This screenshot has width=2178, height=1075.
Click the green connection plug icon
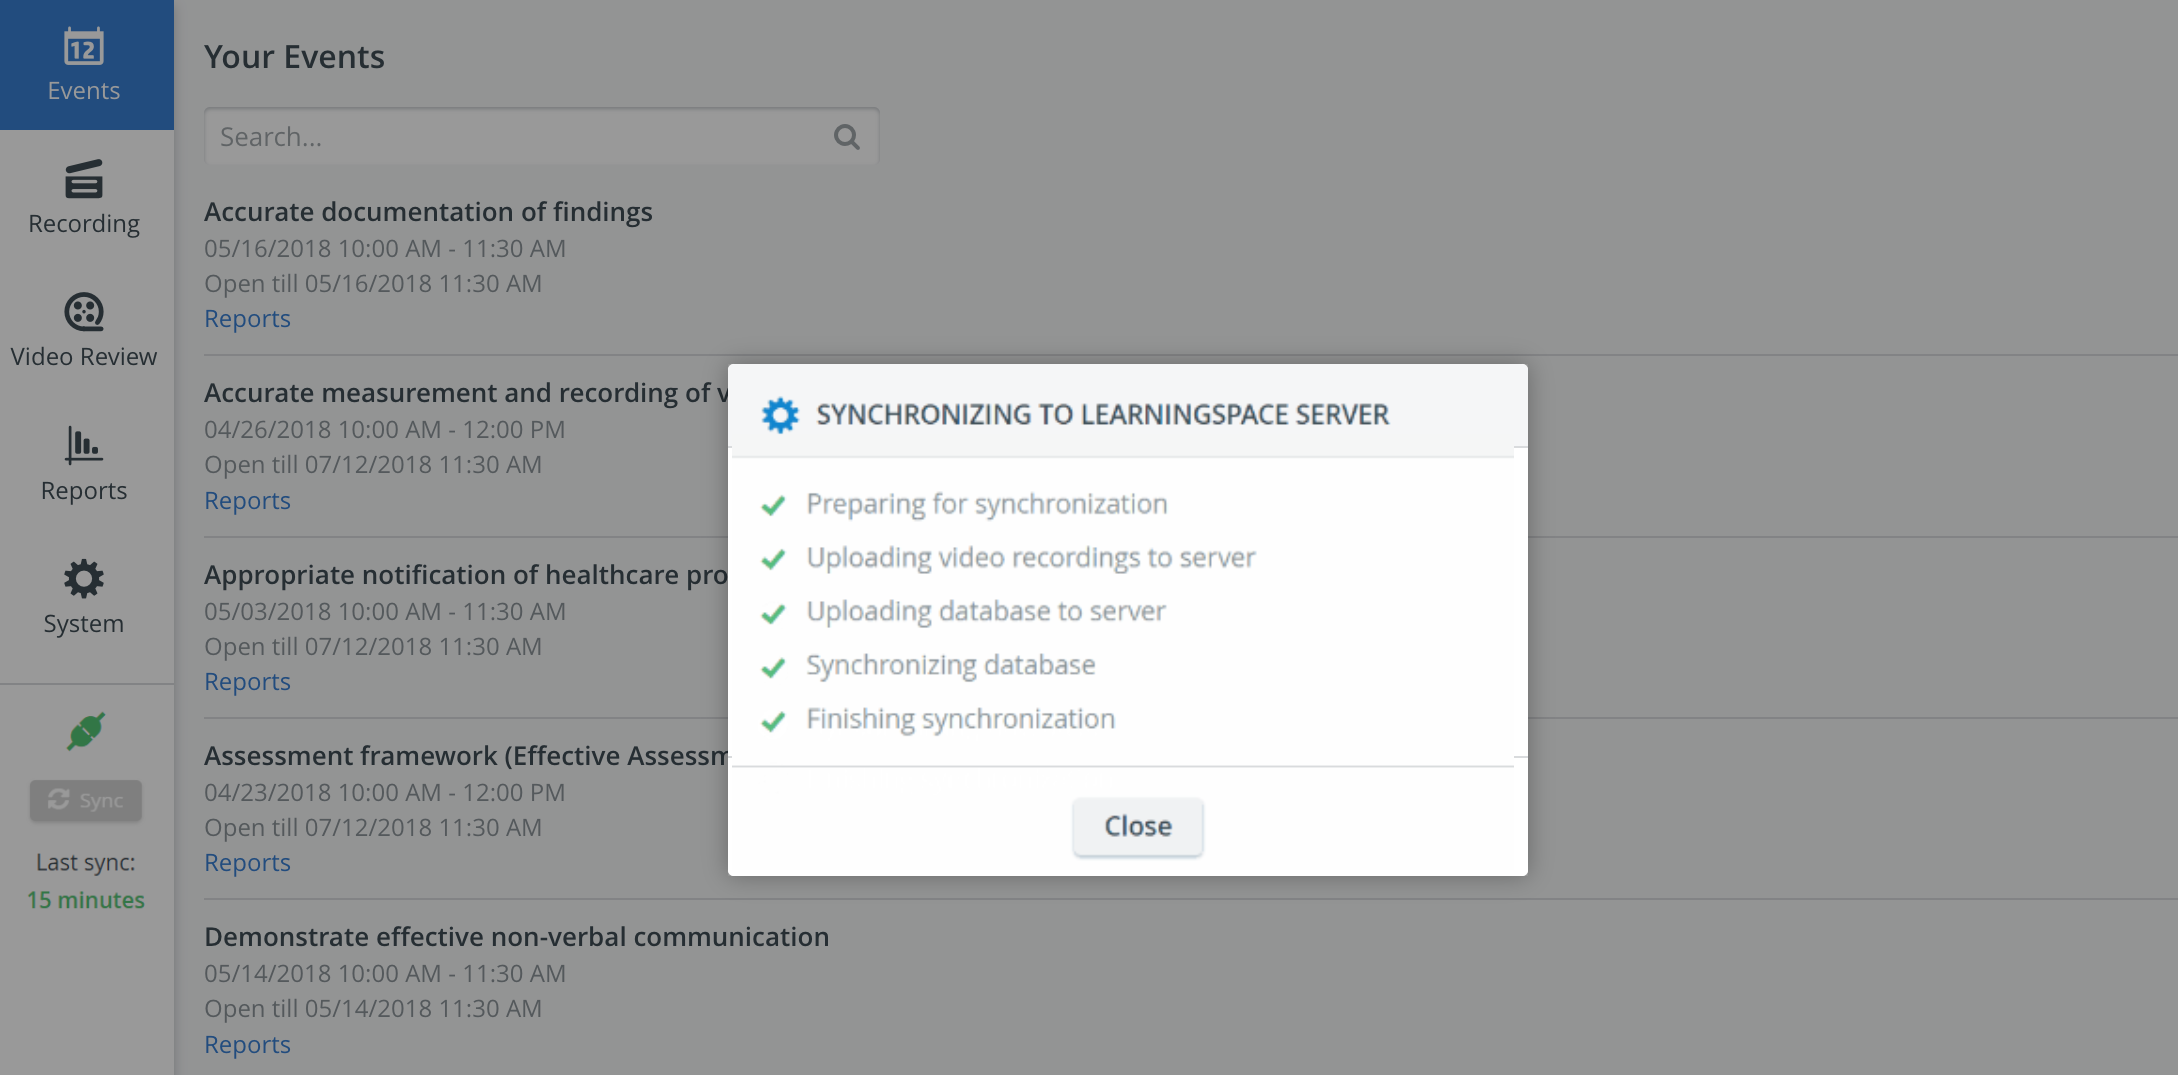[x=86, y=731]
